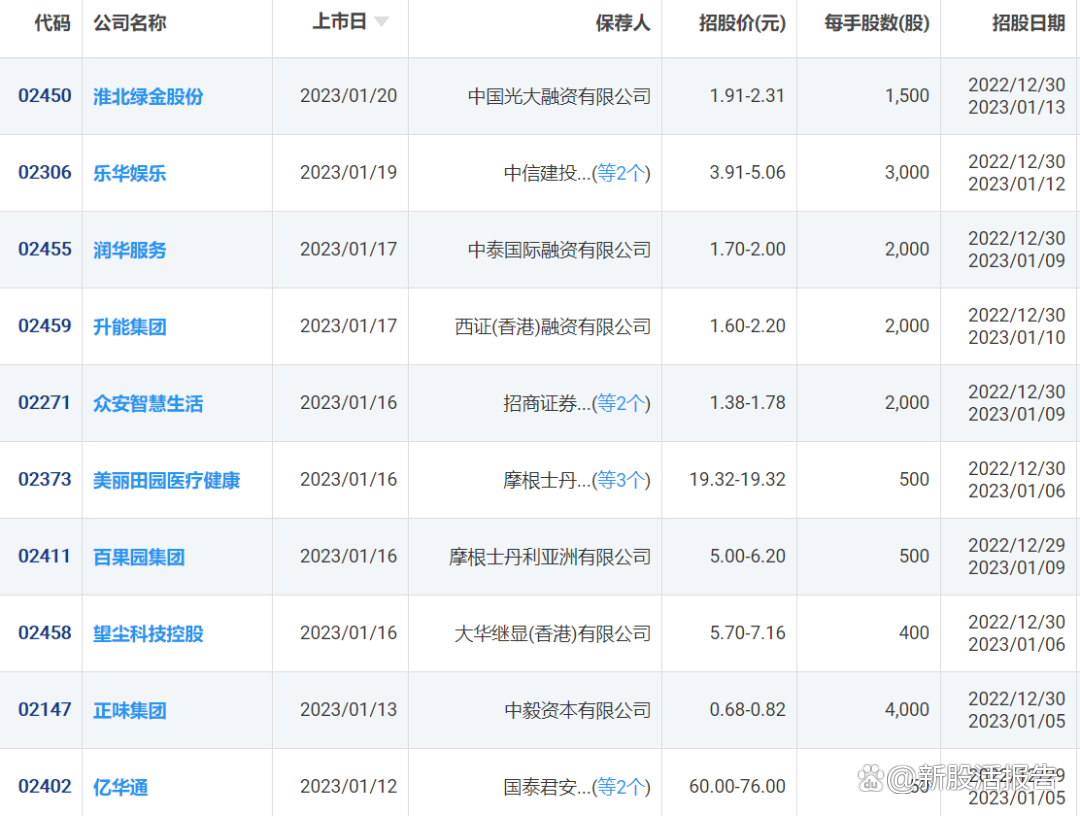Select price range 1.60-2.20
The image size is (1080, 816).
pyautogui.click(x=747, y=326)
